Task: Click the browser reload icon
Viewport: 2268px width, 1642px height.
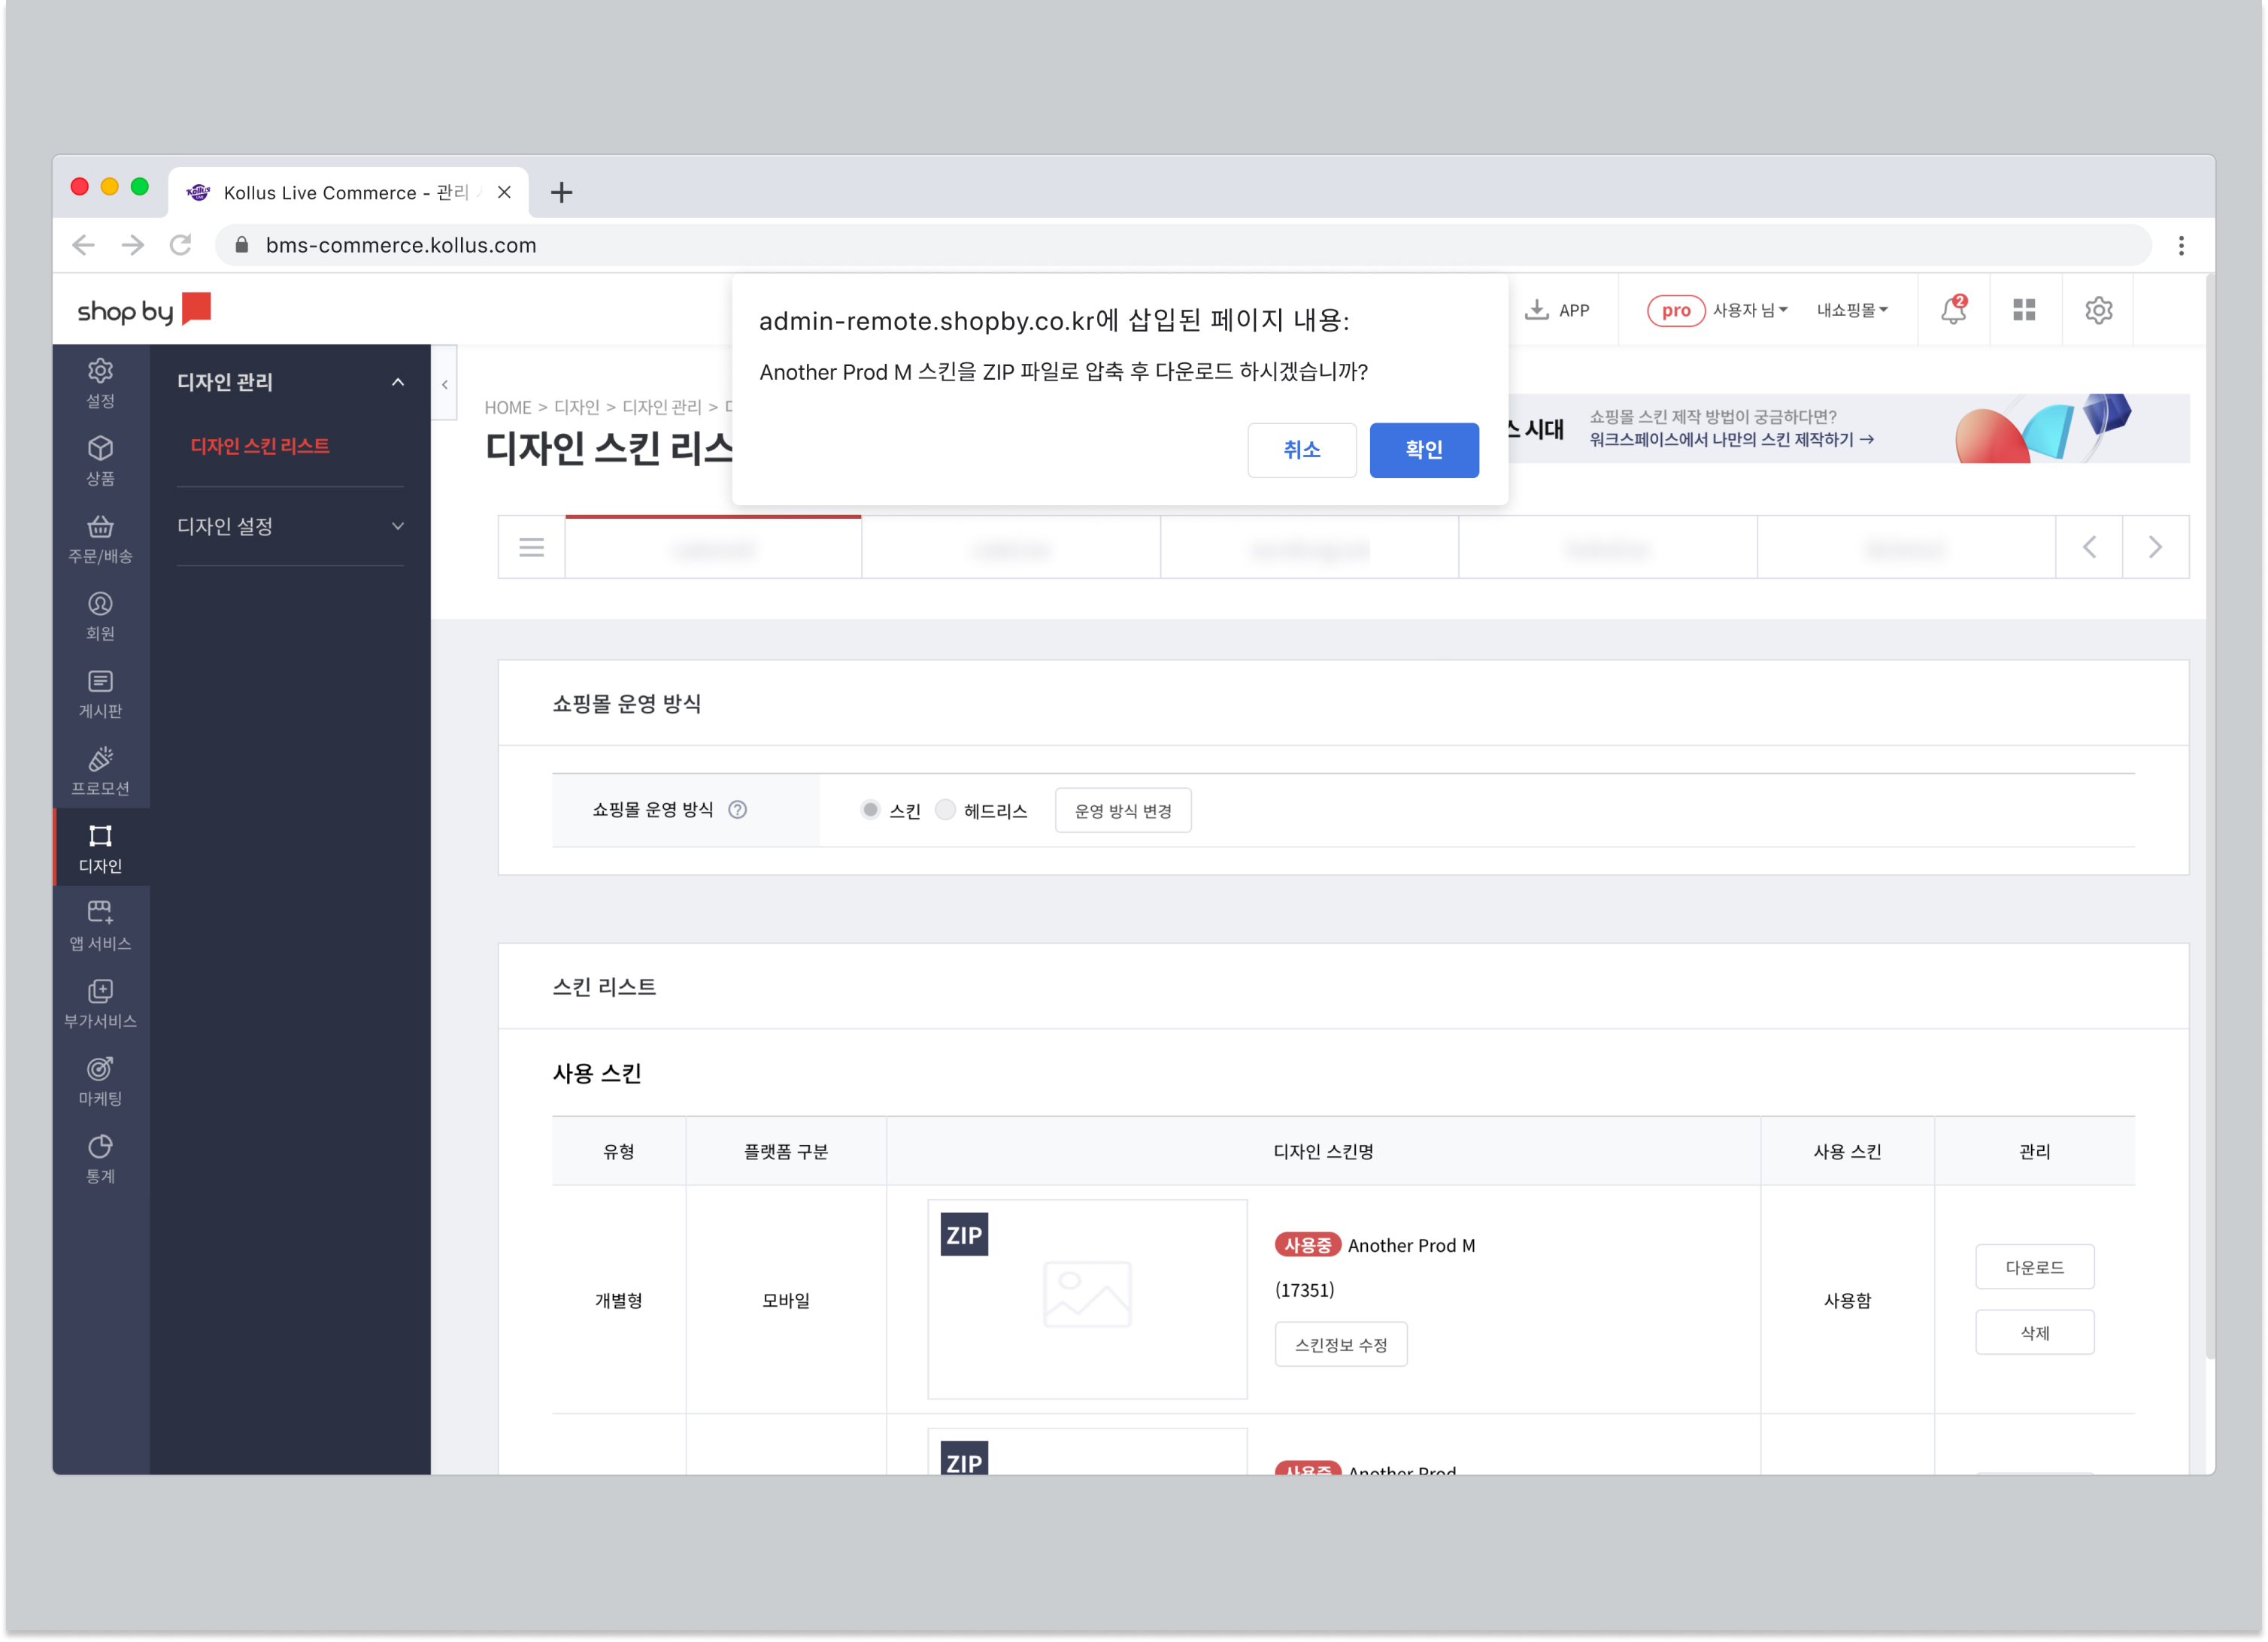Action: coord(180,245)
